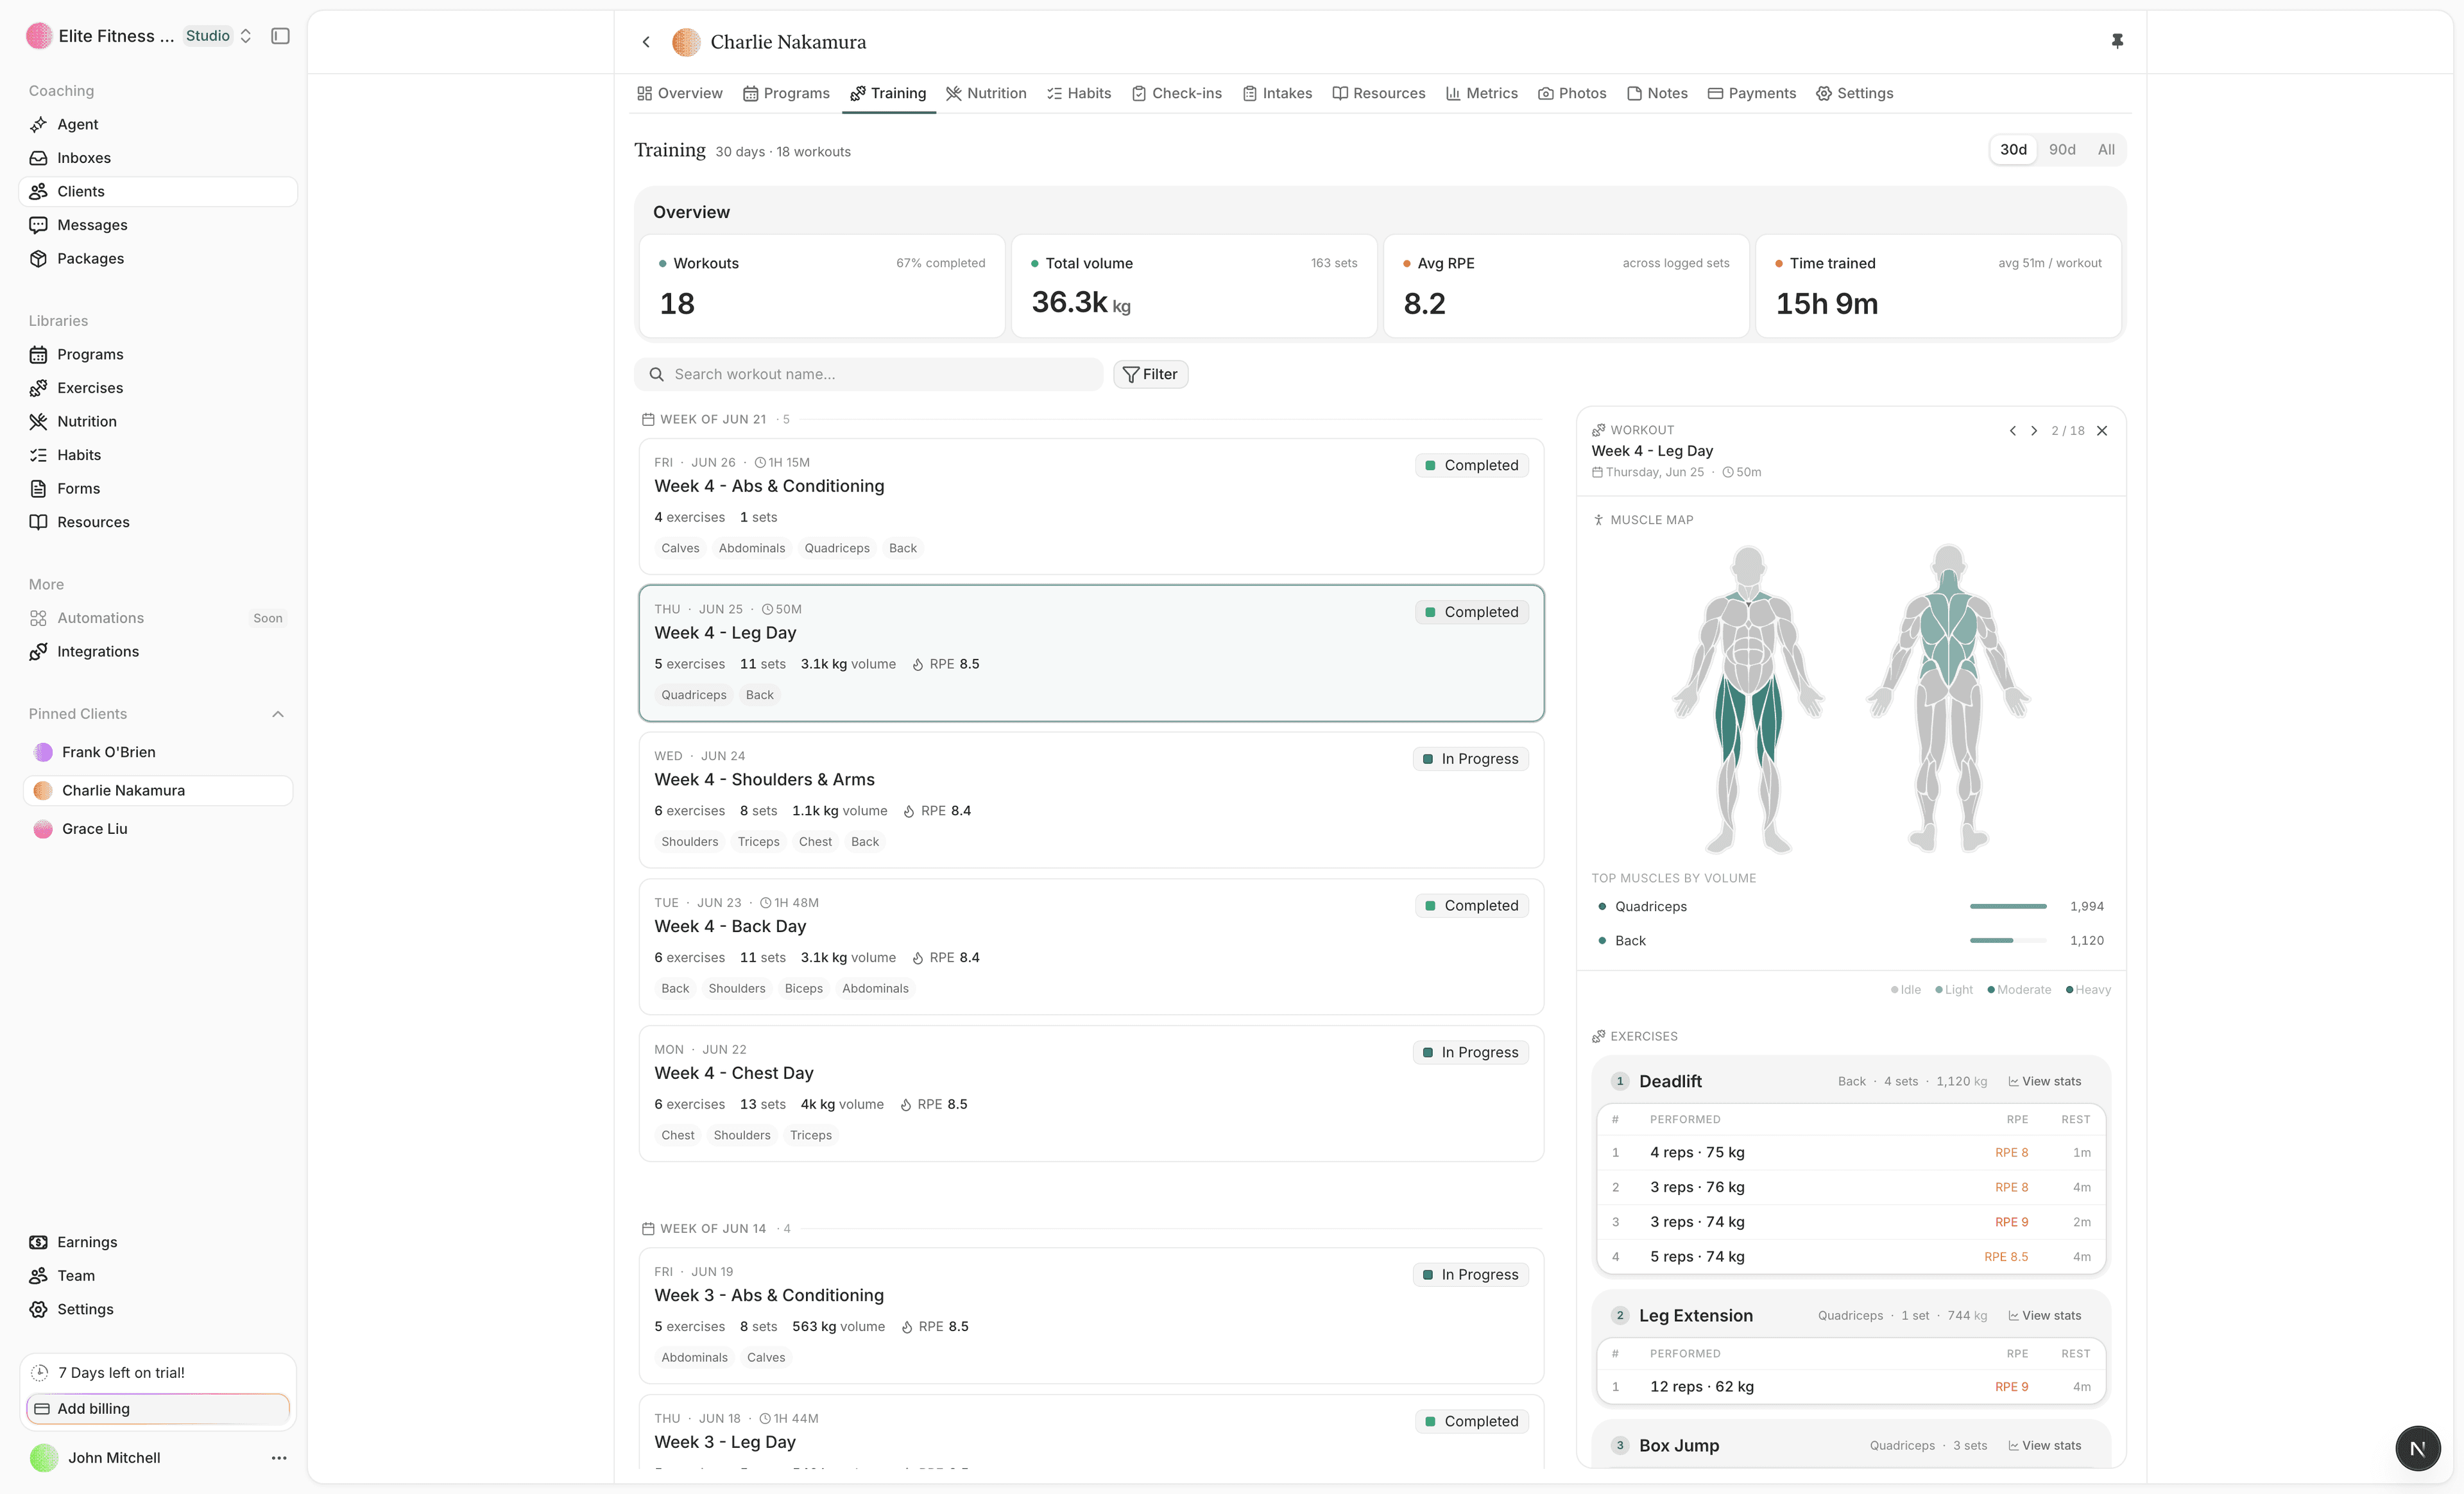Open the Payments tab
The image size is (2464, 1494).
pos(1752,93)
